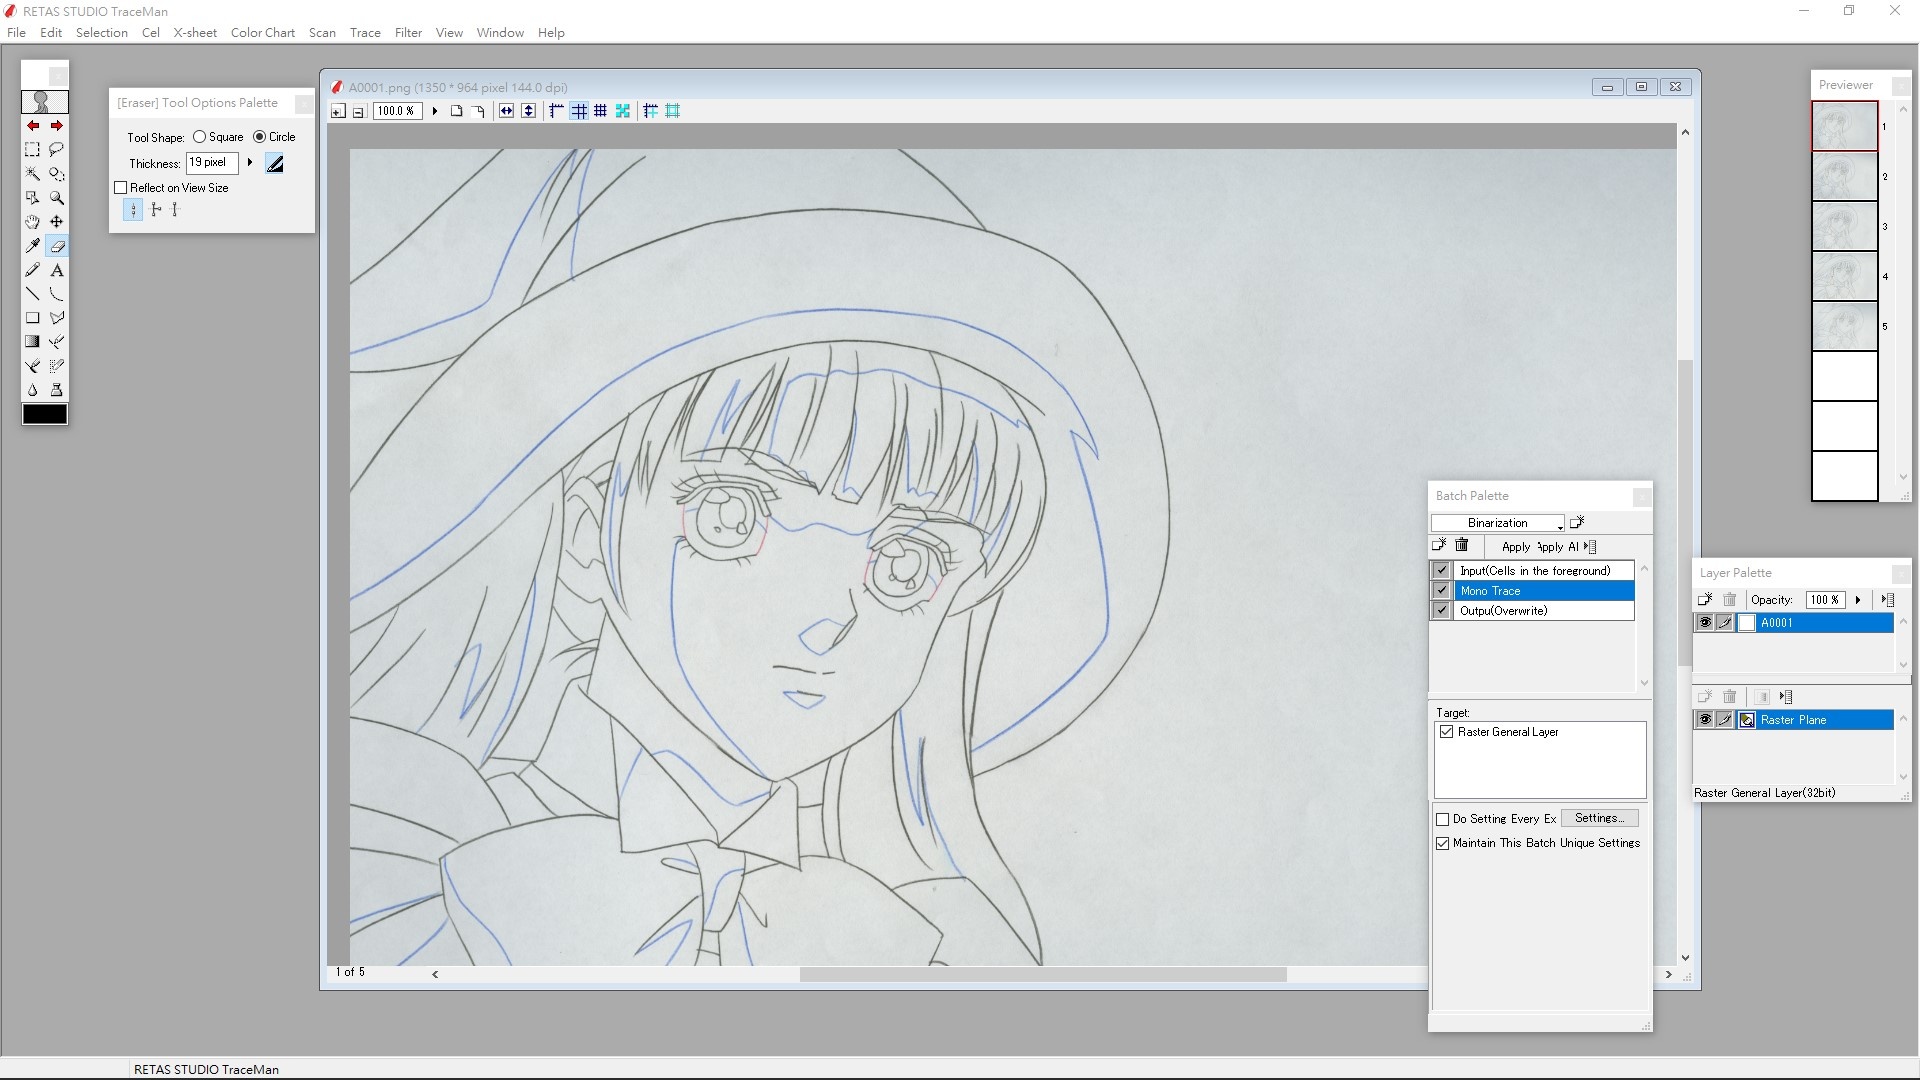Select the pencil drawing tool
This screenshot has width=1920, height=1080.
(32, 270)
